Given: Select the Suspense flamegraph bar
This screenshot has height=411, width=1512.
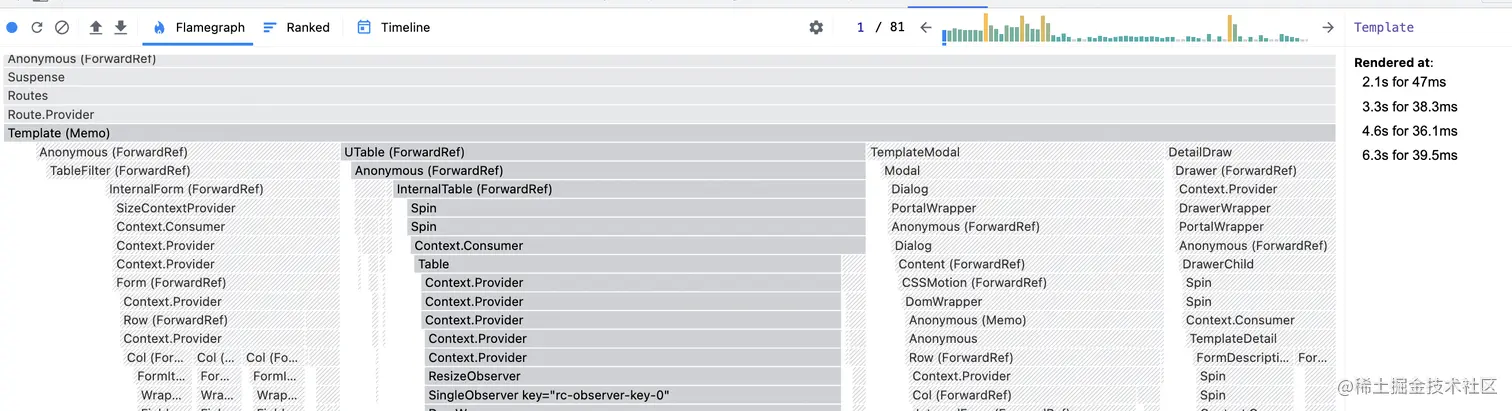Looking at the screenshot, I should [x=669, y=77].
